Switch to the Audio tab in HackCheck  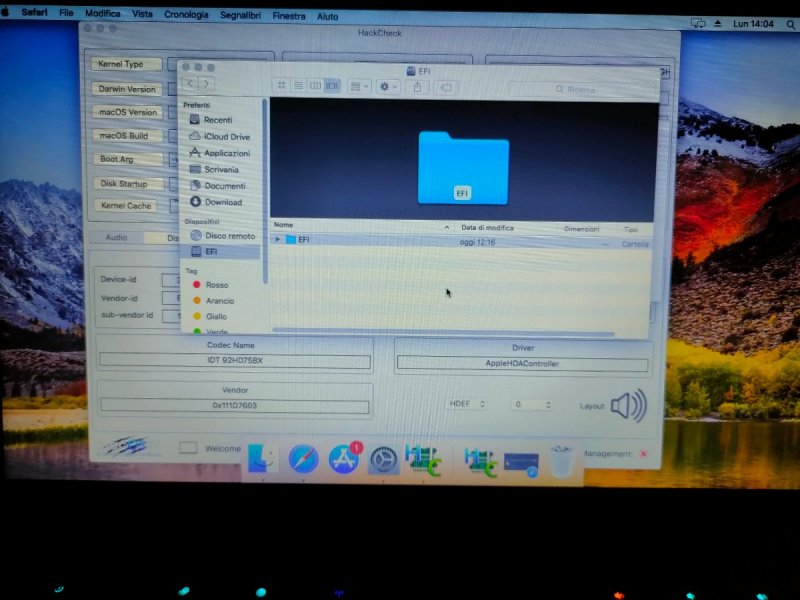pos(116,237)
